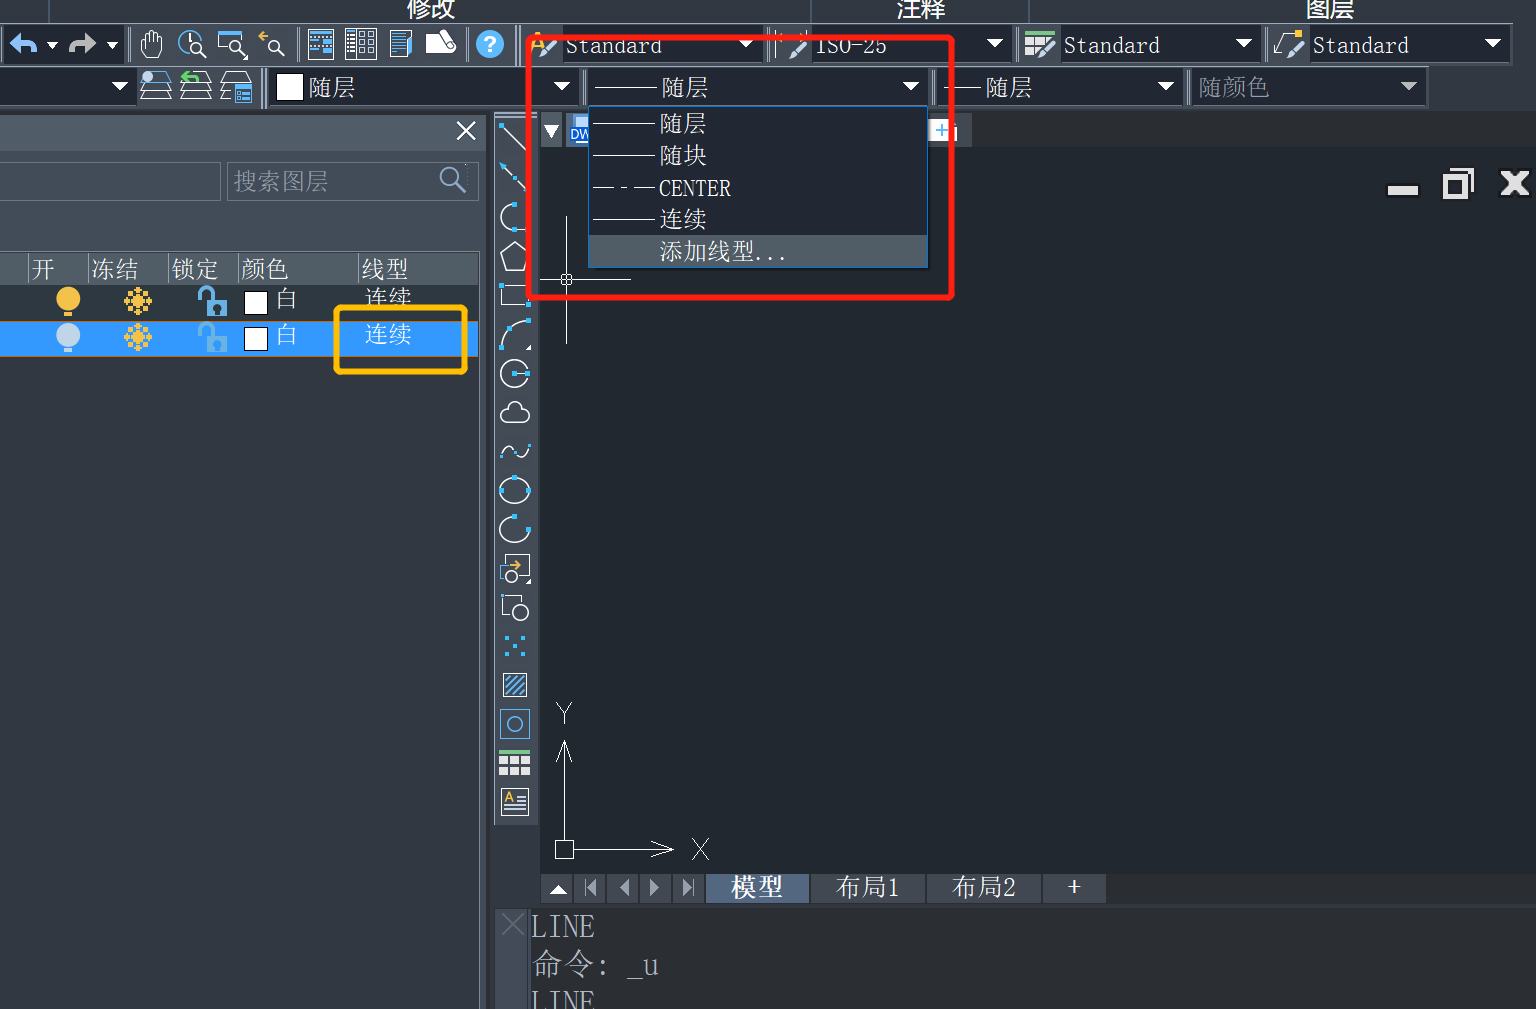Select the Multiline Text tool
The width and height of the screenshot is (1536, 1009).
coord(515,802)
